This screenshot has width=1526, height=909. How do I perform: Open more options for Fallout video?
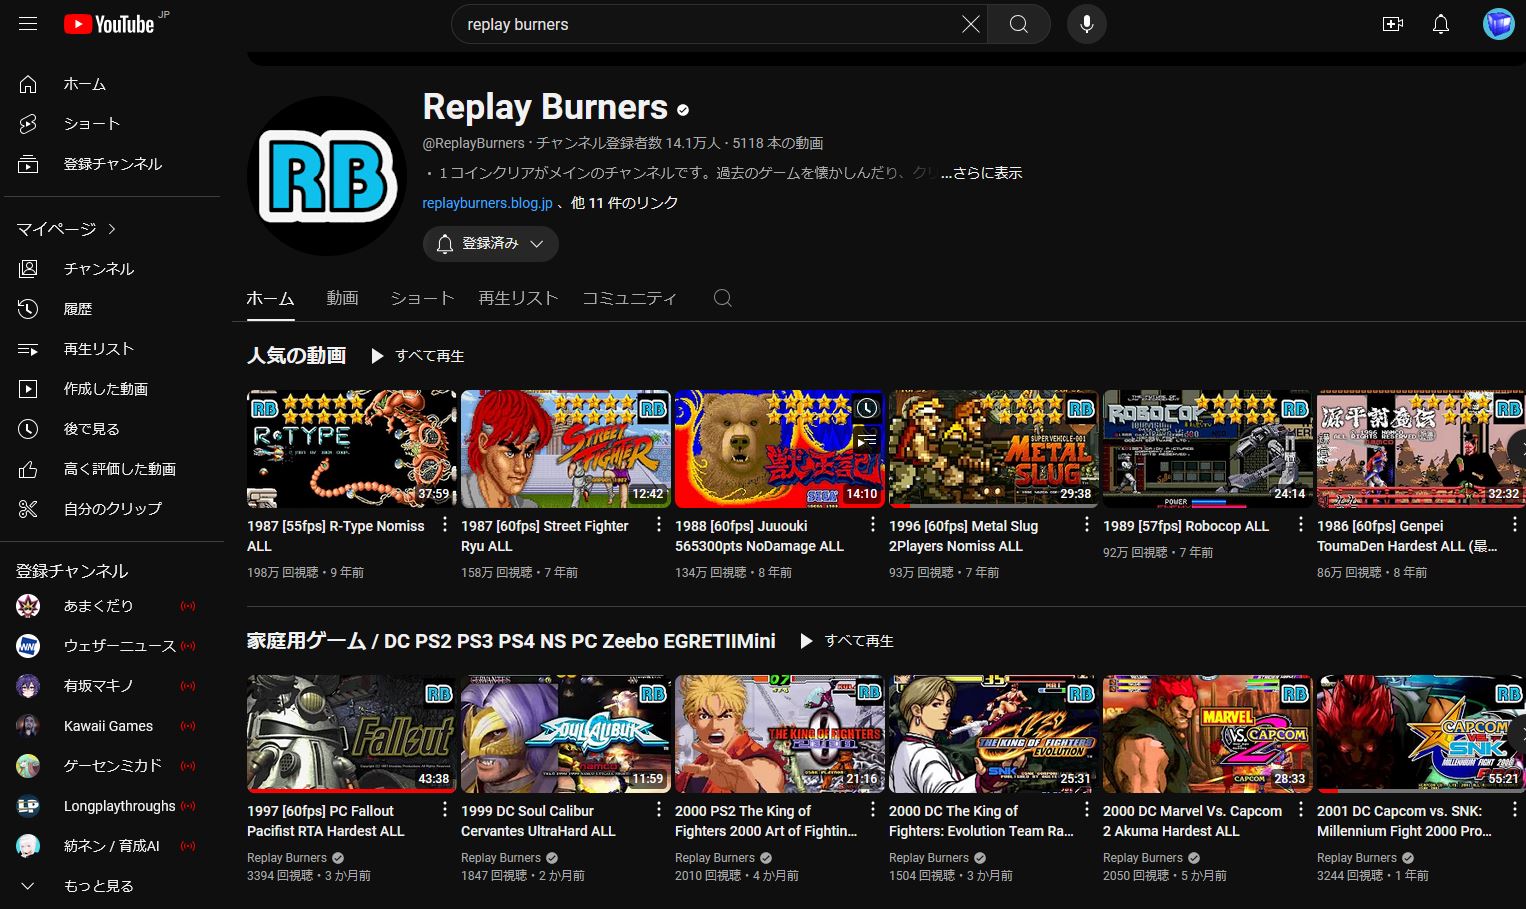(x=445, y=810)
